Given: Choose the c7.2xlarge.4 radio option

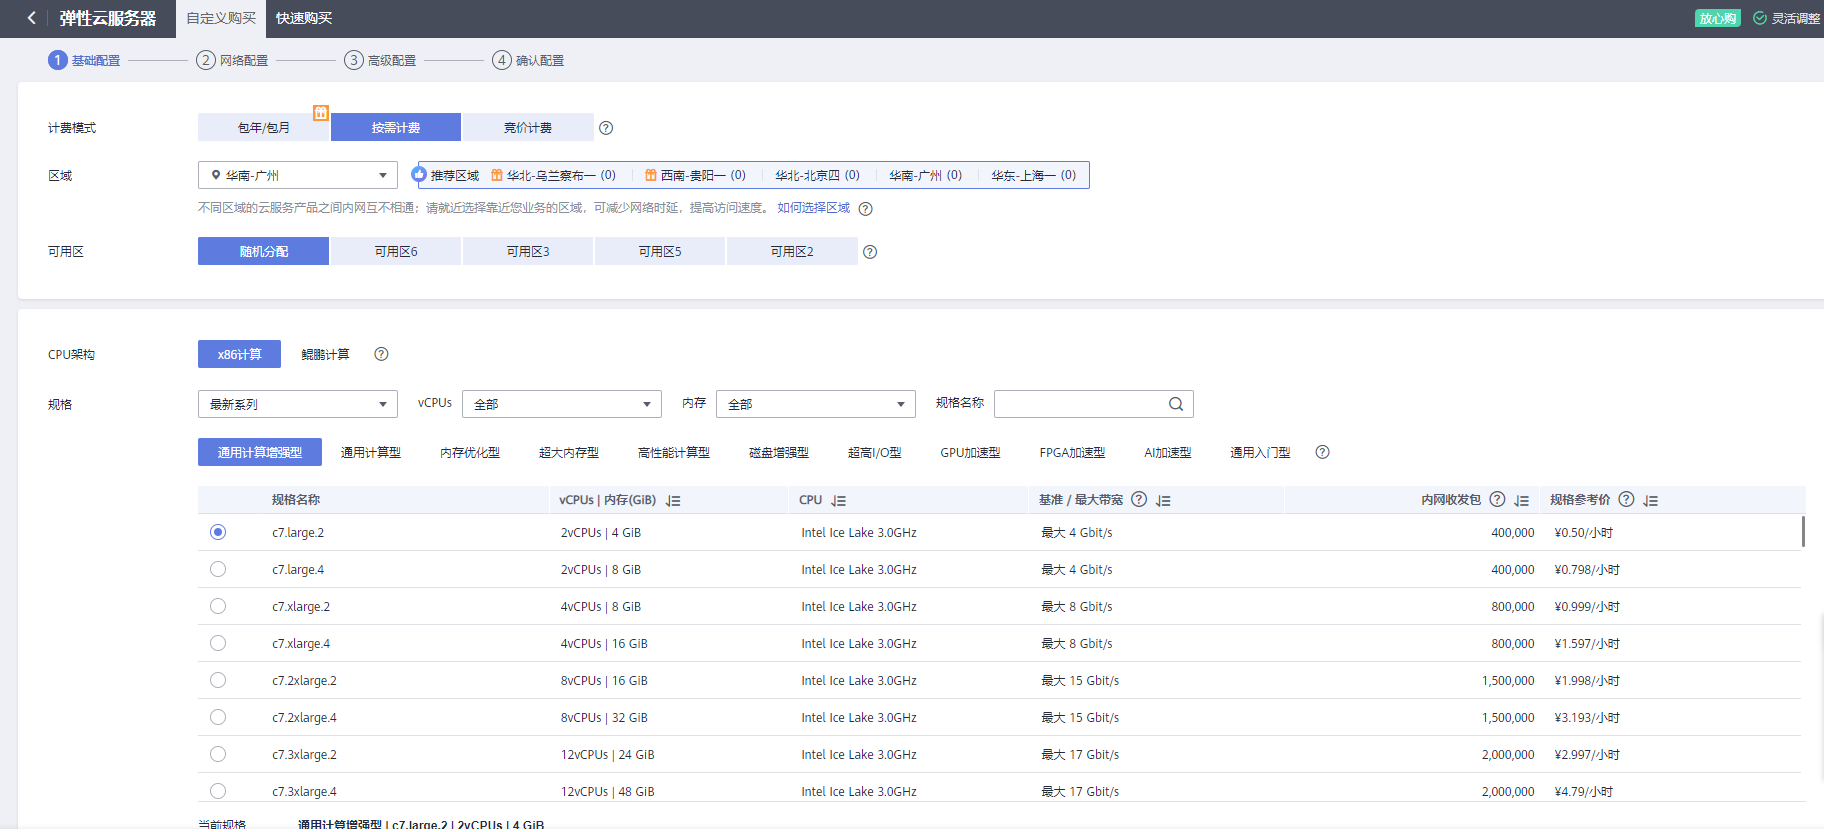Looking at the screenshot, I should coord(218,717).
